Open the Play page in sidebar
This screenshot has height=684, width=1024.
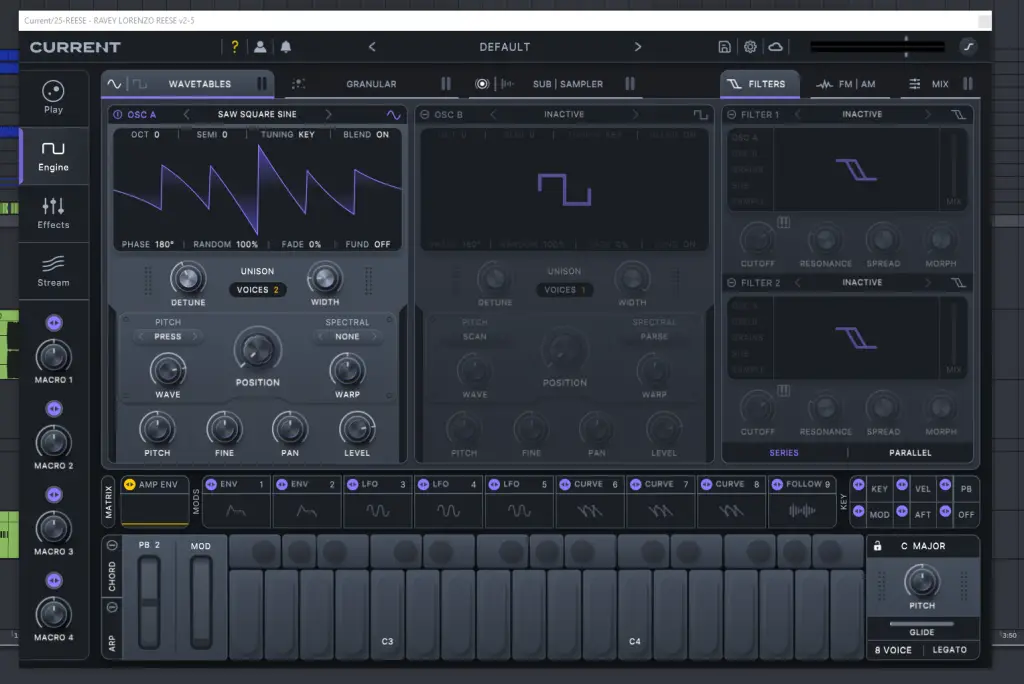[x=53, y=97]
